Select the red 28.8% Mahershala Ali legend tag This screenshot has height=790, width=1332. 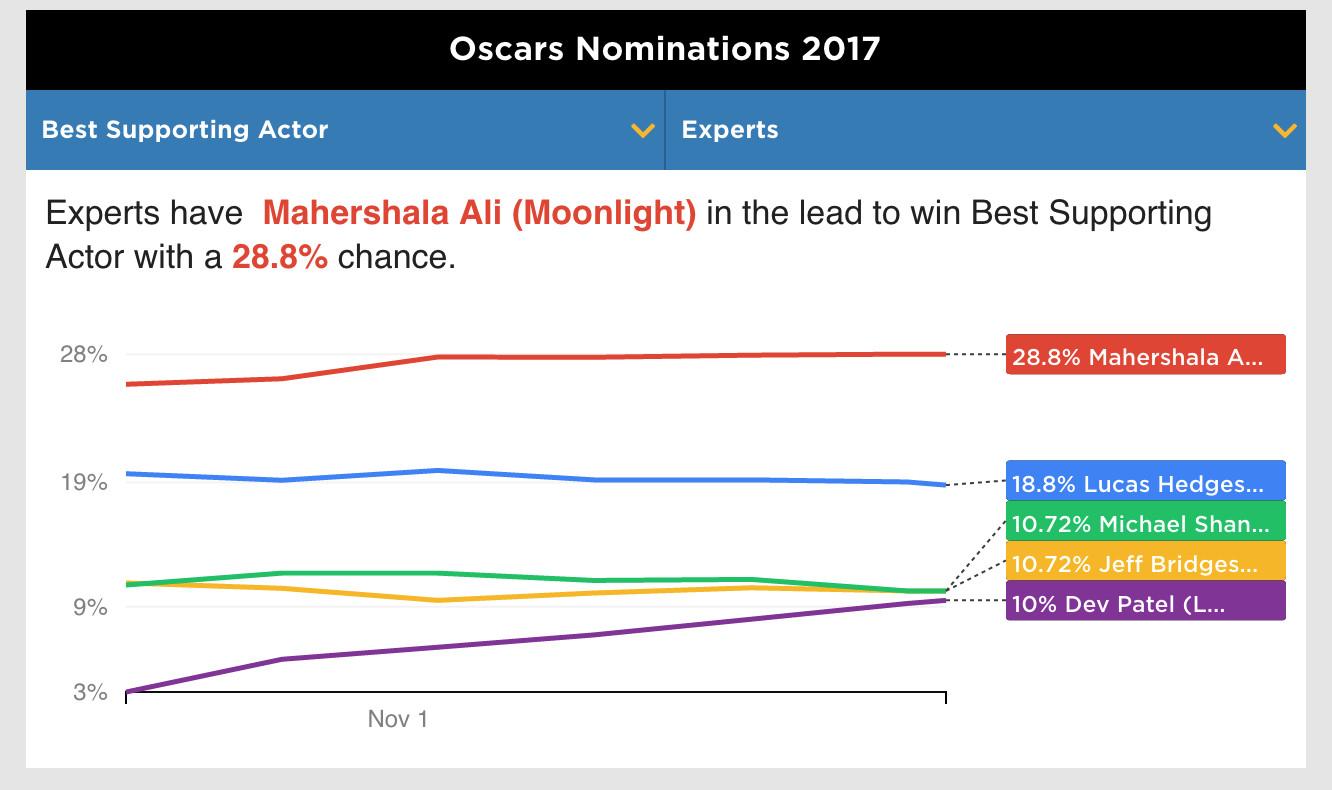point(1145,356)
